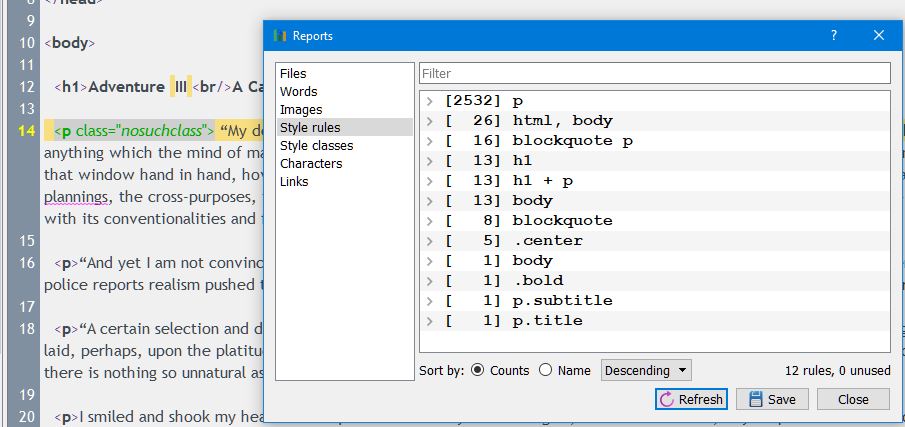Expand the [13] body rule
Viewport: 905px width, 427px height.
429,201
